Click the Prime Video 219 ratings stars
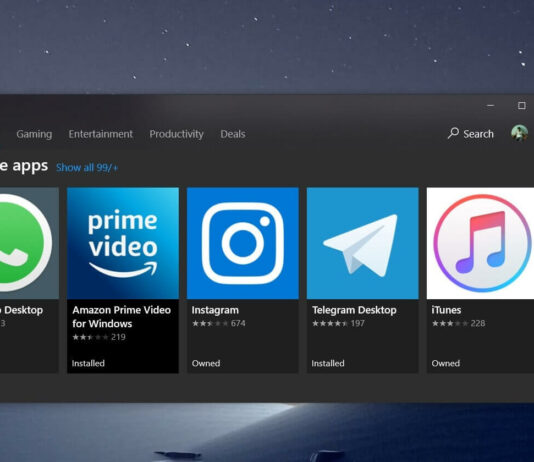Image resolution: width=534 pixels, height=462 pixels. [90, 337]
